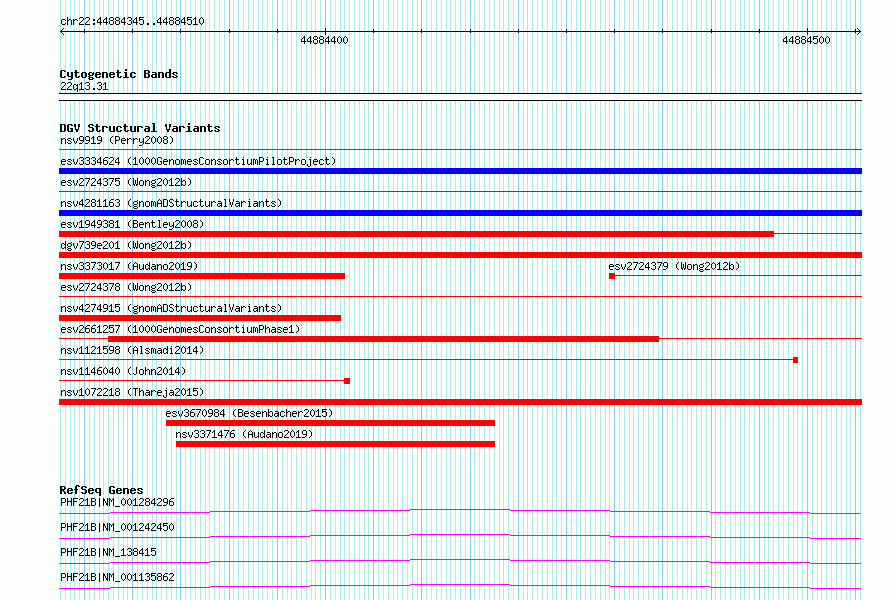
Task: Click the nsv1146040 (John2014) label
Action: point(123,371)
